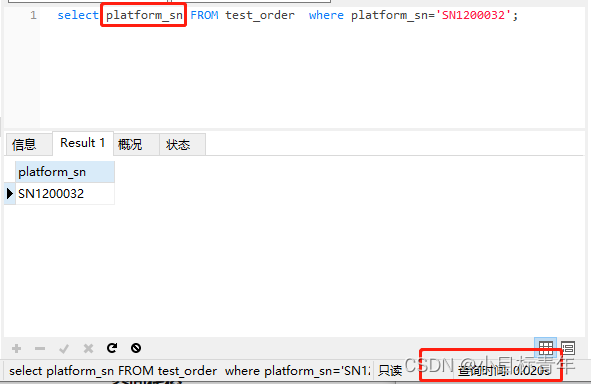591x384 pixels.
Task: Switch to grid view icon
Action: point(545,347)
